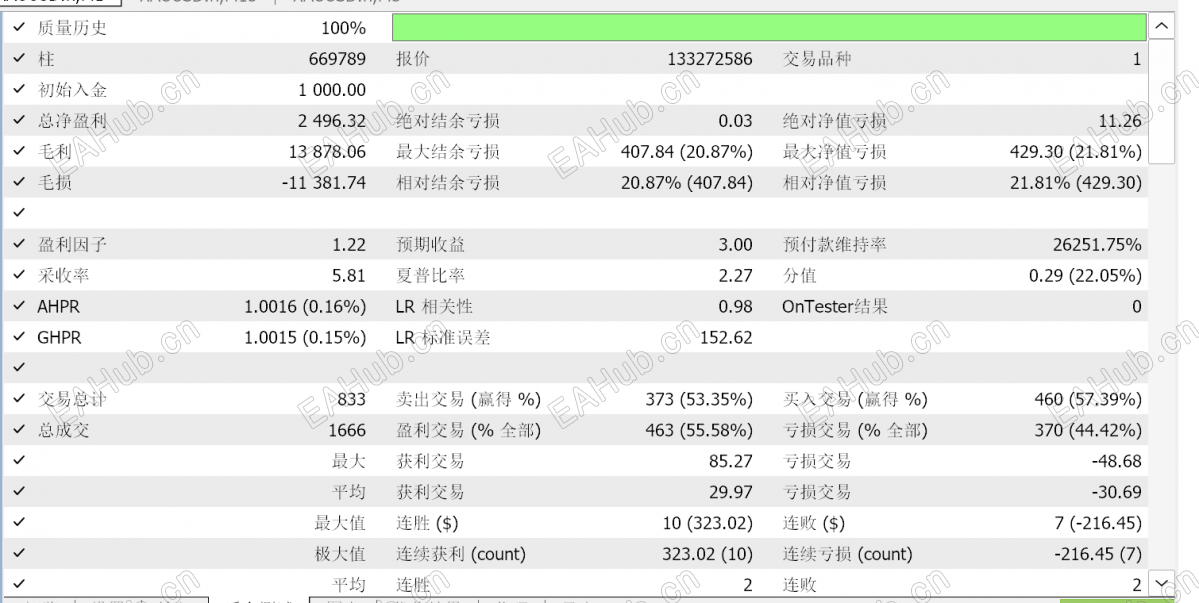Toggle the check mark for 总成交 row
Screen dimensions: 1199x603
coord(19,430)
